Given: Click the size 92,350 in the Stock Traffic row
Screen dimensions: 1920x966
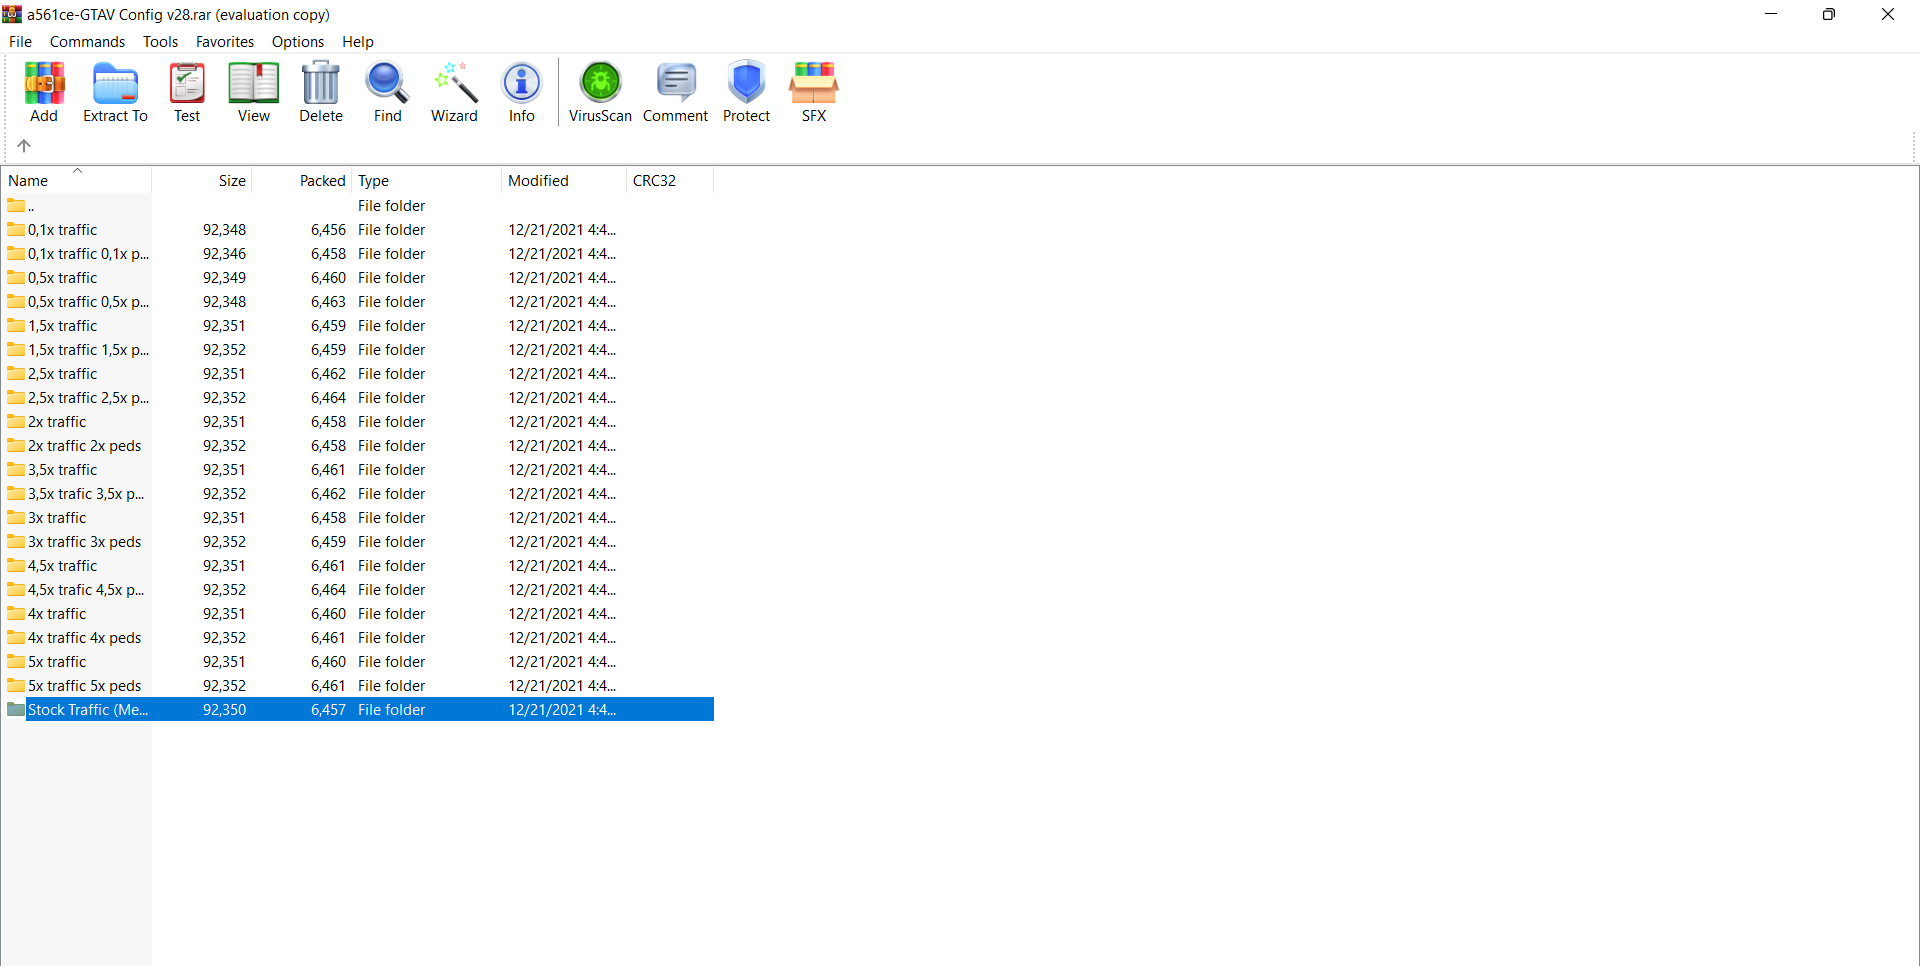Looking at the screenshot, I should click(x=224, y=710).
